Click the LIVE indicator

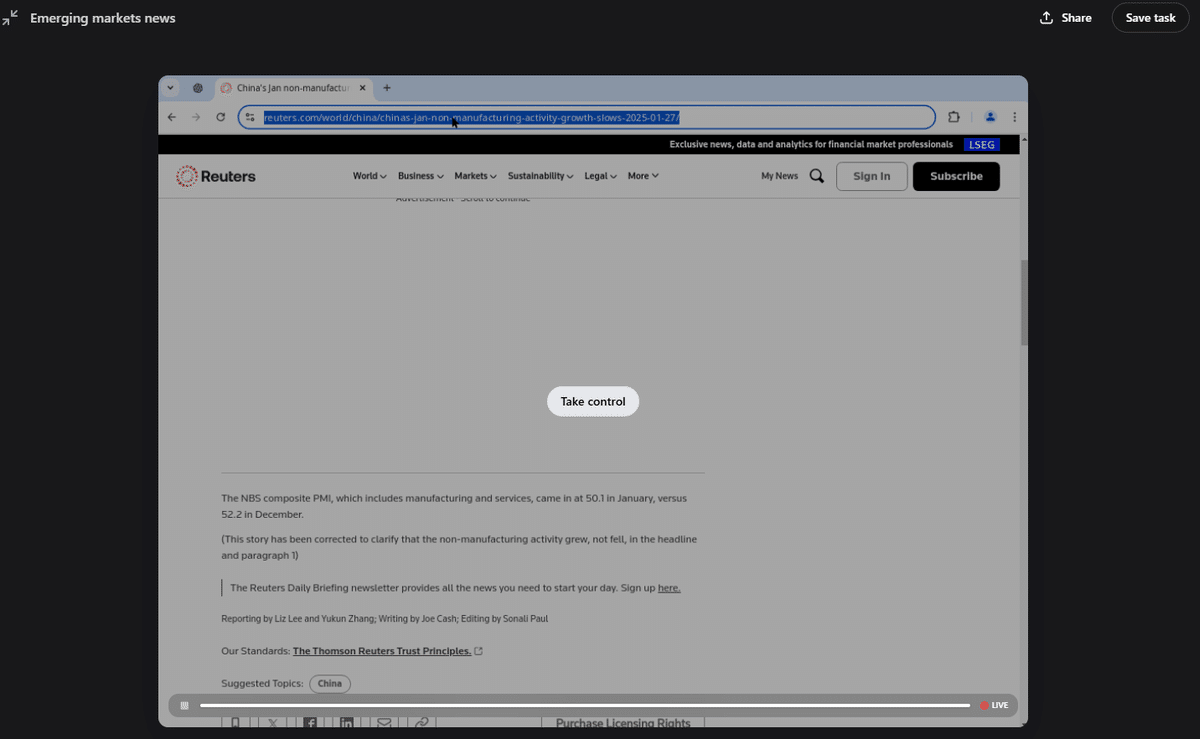click(994, 705)
